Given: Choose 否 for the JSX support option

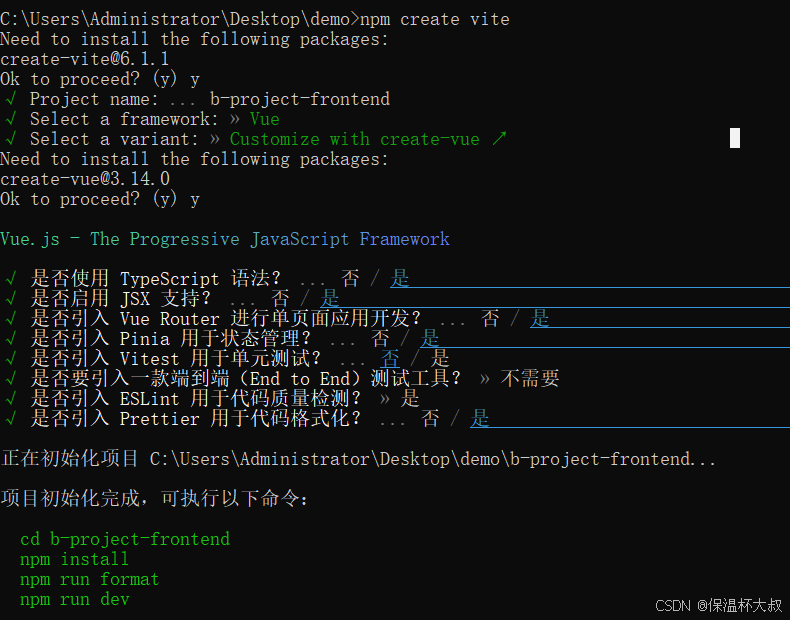Looking at the screenshot, I should tap(280, 299).
